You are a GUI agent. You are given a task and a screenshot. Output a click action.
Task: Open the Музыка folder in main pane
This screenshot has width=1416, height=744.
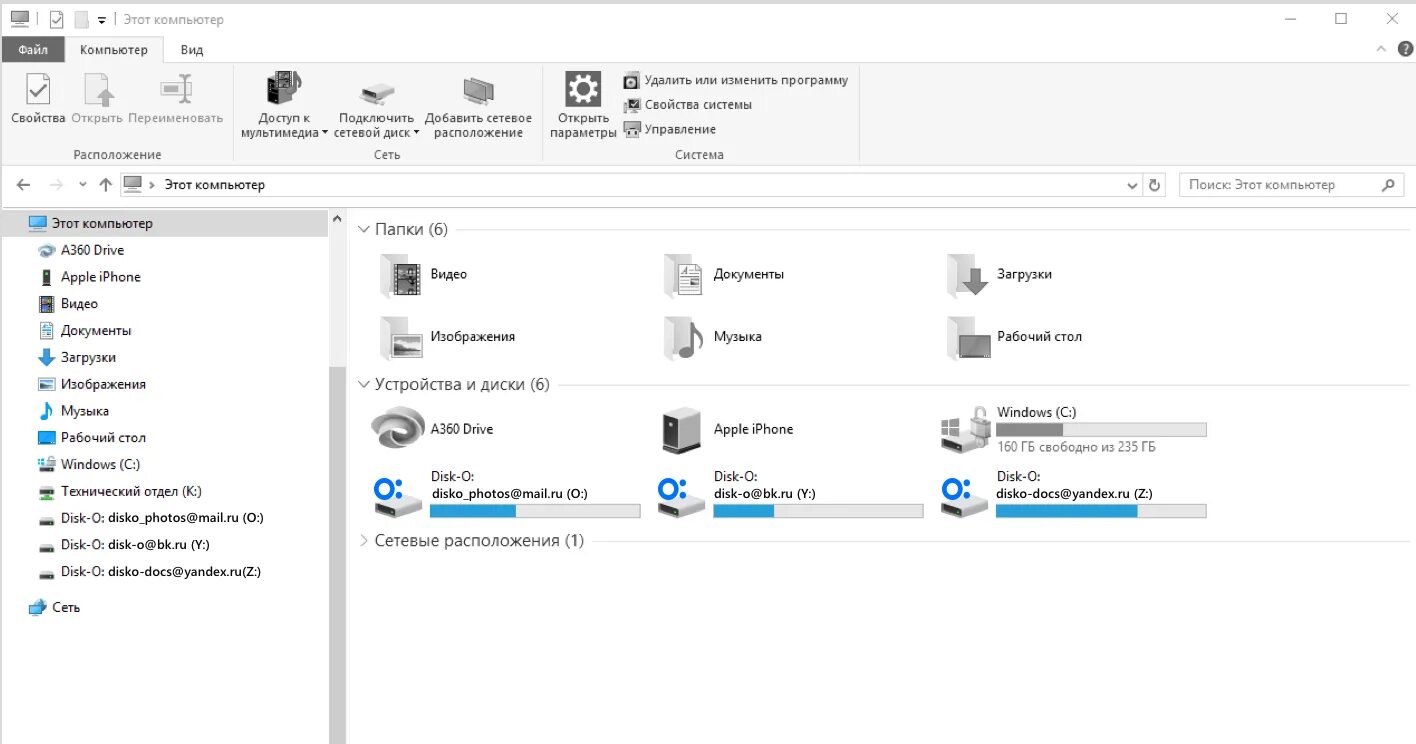[713, 338]
